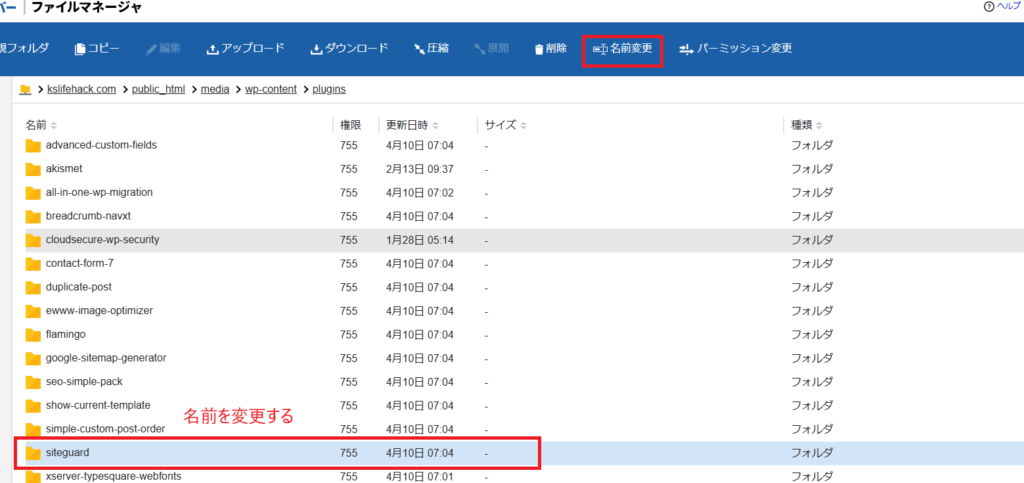Open Permission change (パーミッション変更)
This screenshot has height=483, width=1024.
735,48
